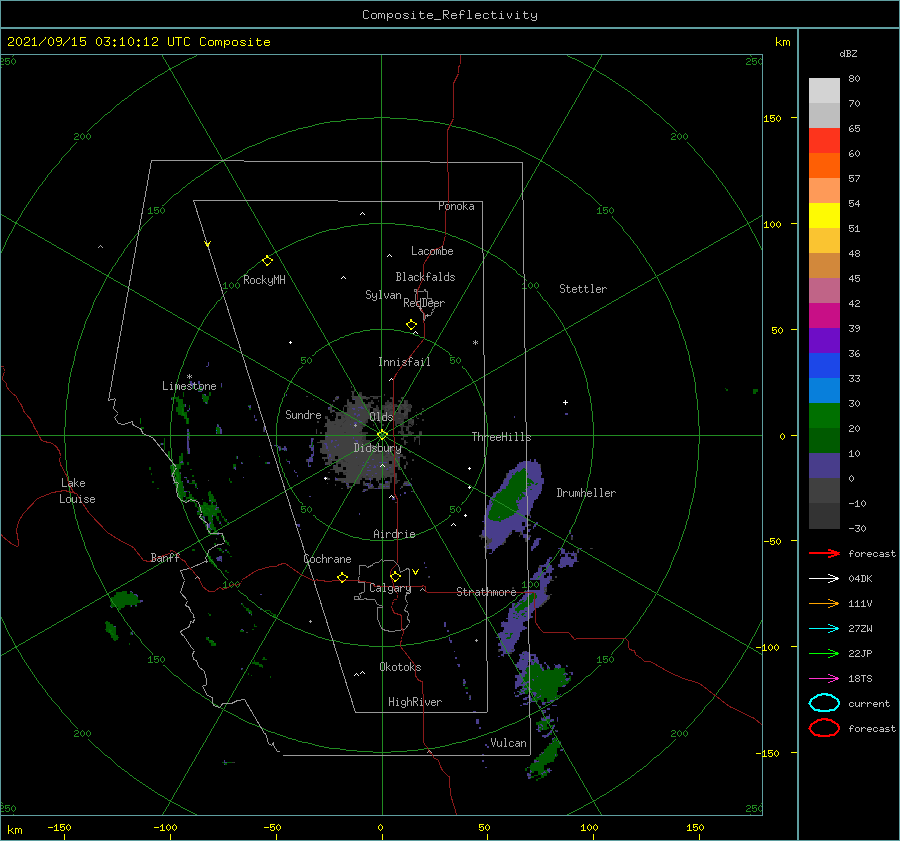Click the cyan 'current' ellipse icon

(824, 703)
